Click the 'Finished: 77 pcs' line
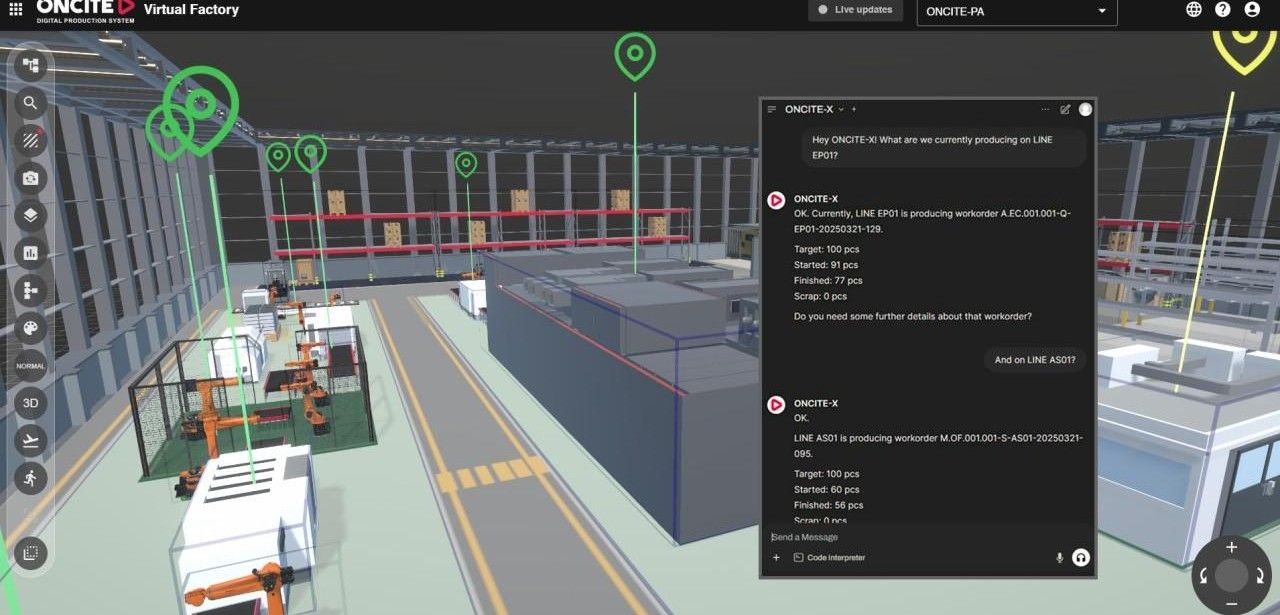The width and height of the screenshot is (1280, 615). (x=828, y=281)
